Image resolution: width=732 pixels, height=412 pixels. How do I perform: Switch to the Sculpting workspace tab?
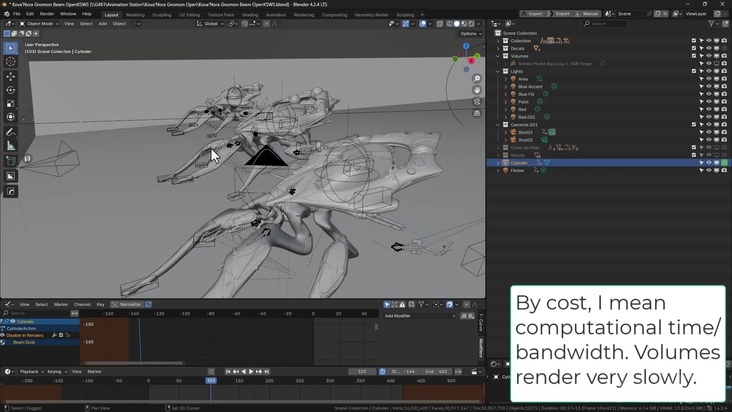tap(162, 14)
